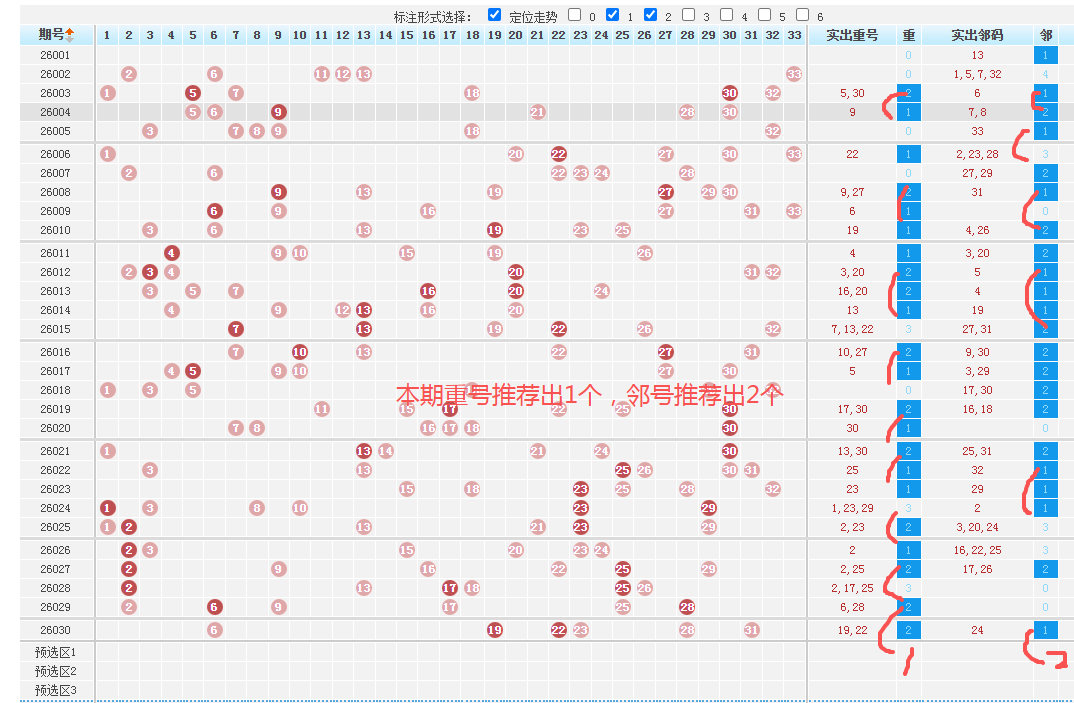1074x703 pixels.
Task: Select the 邻 column header
Action: tap(1046, 35)
